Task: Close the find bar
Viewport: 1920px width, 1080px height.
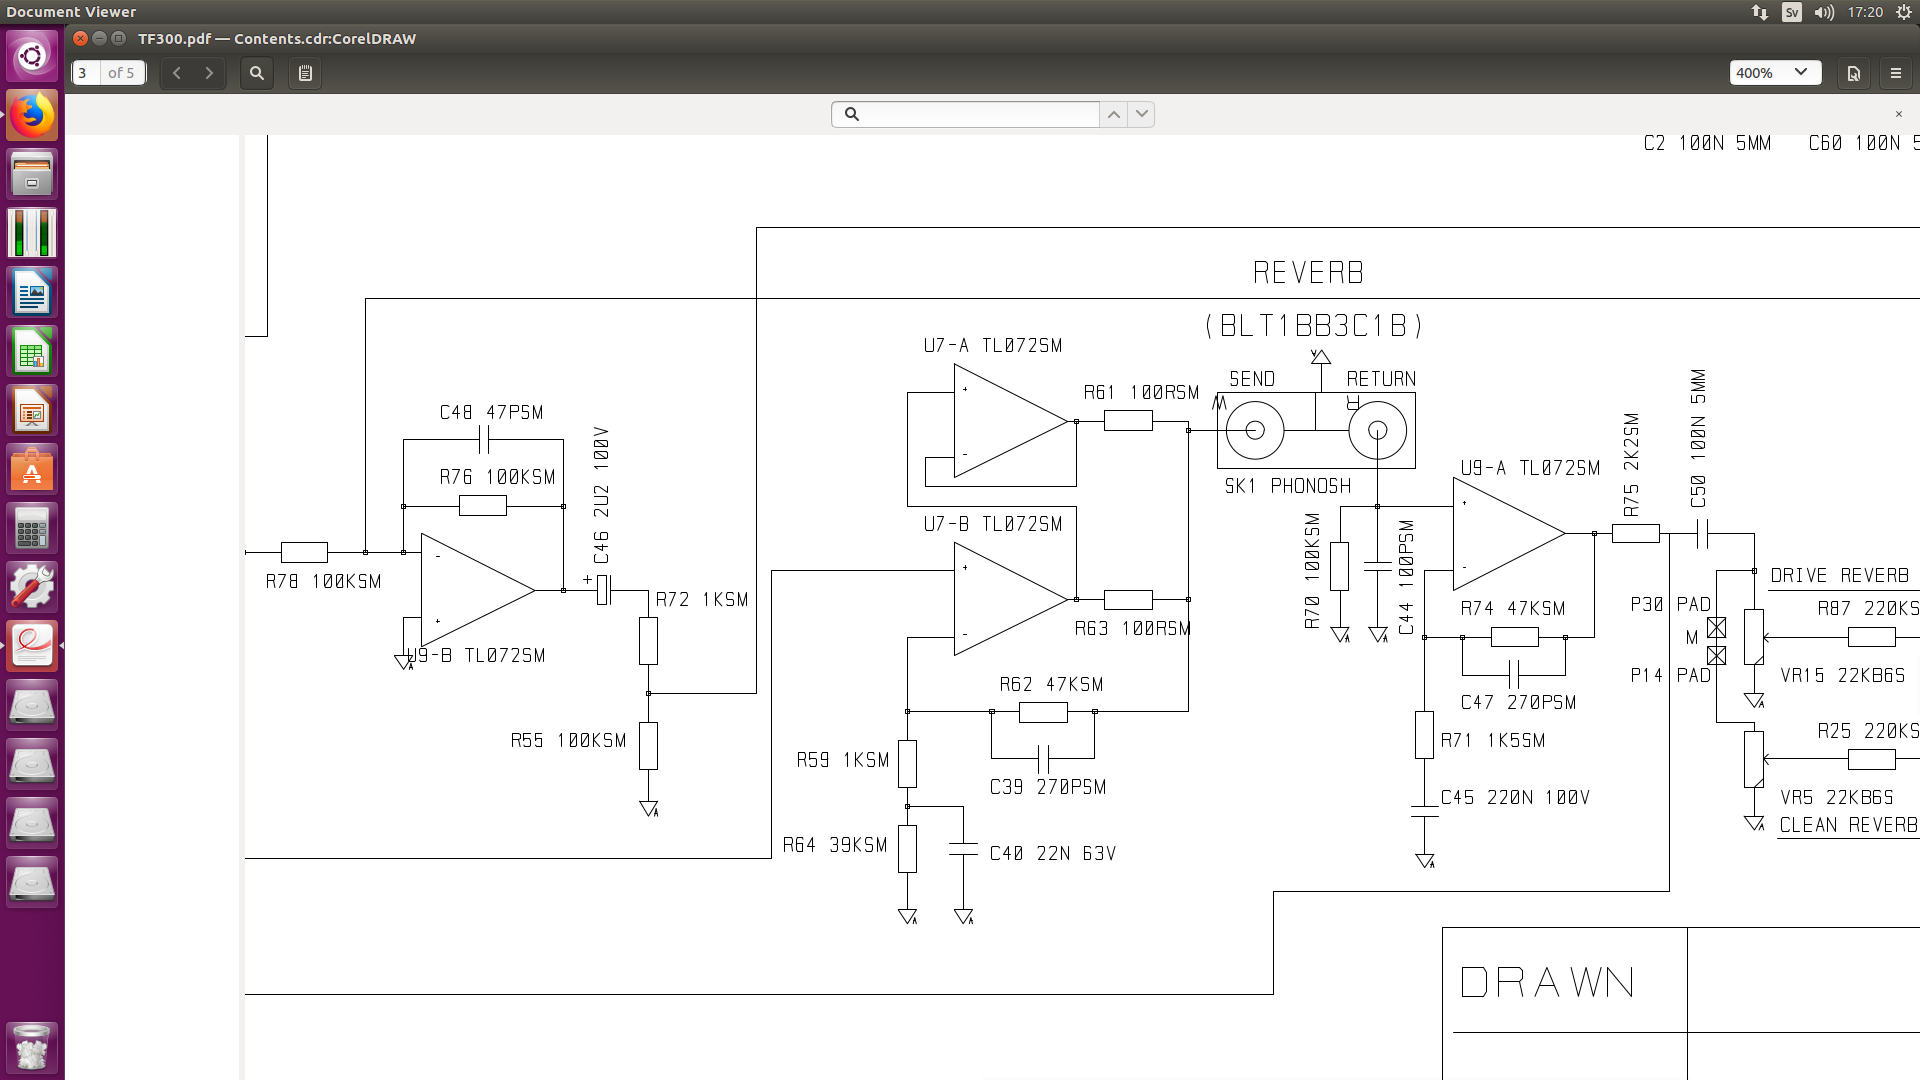Action: click(1898, 114)
